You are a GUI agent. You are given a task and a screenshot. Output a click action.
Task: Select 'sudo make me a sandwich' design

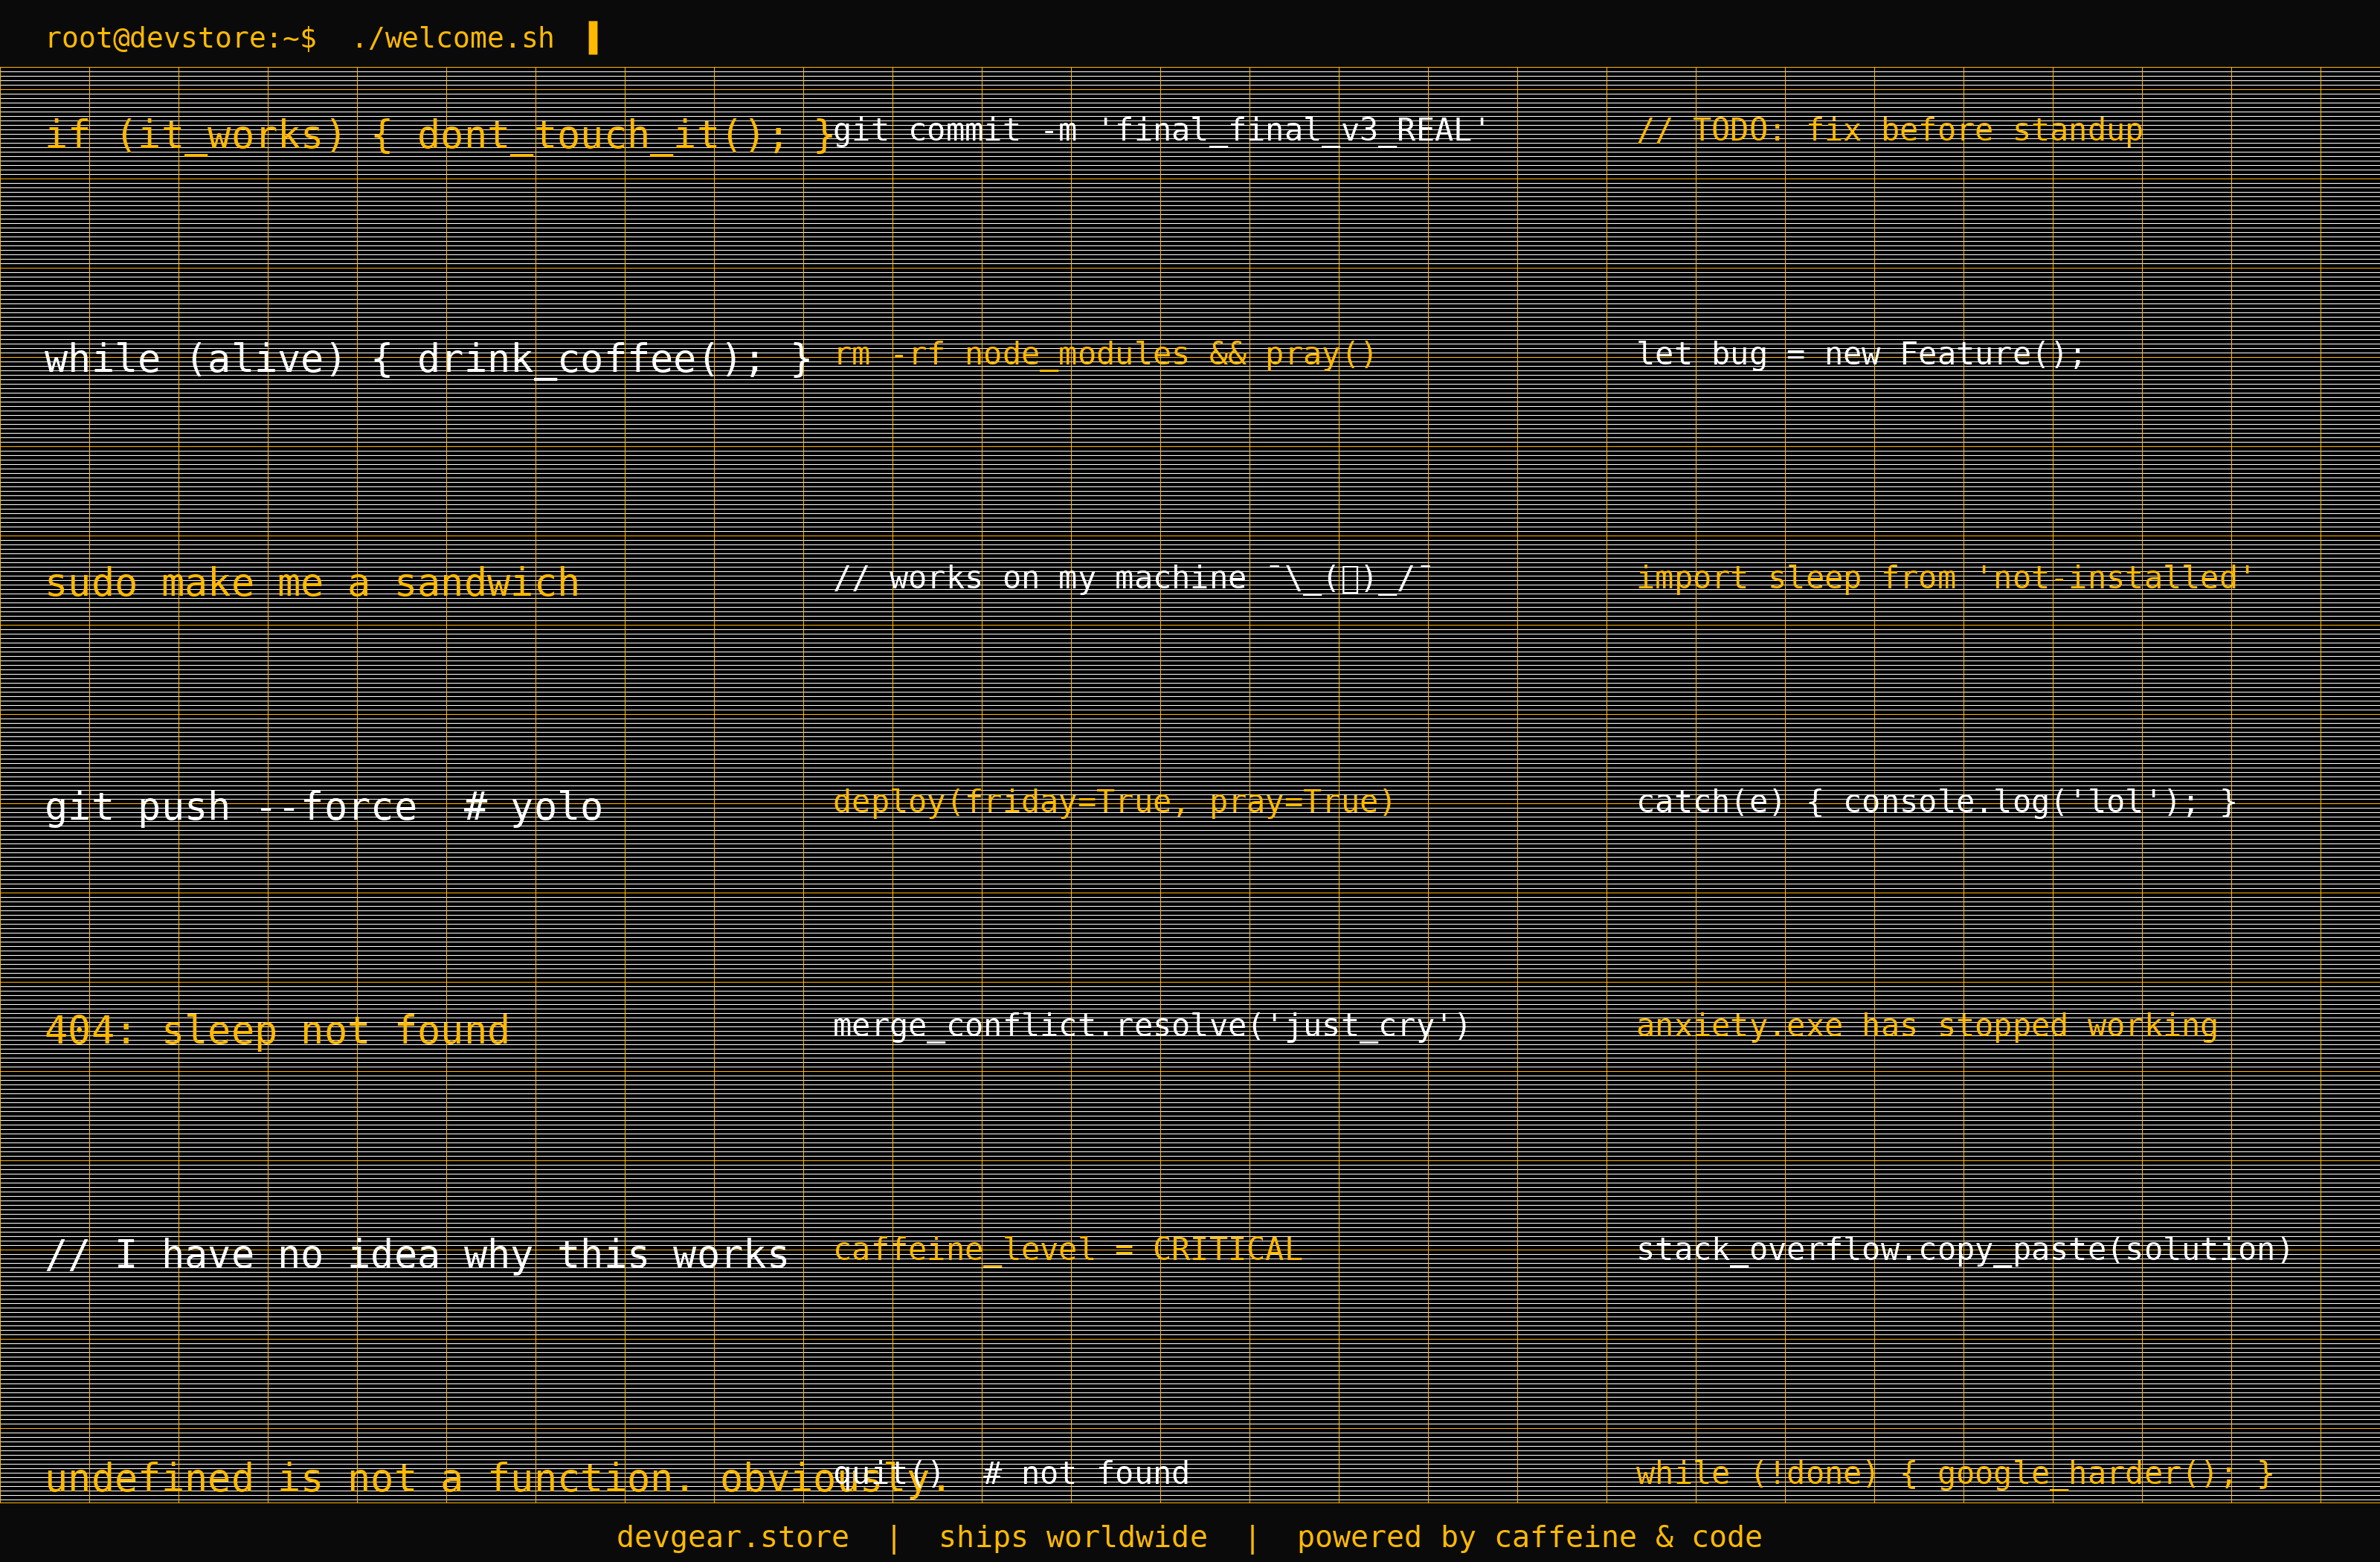click(312, 583)
